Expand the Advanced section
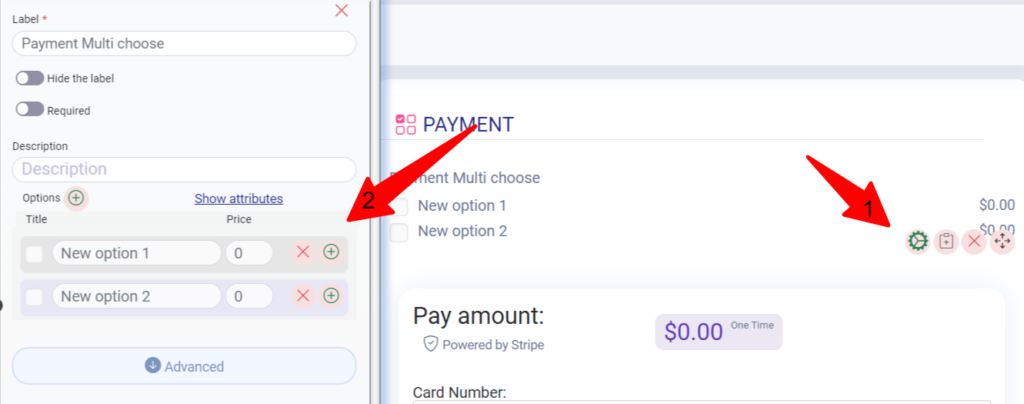1024x404 pixels. tap(184, 365)
